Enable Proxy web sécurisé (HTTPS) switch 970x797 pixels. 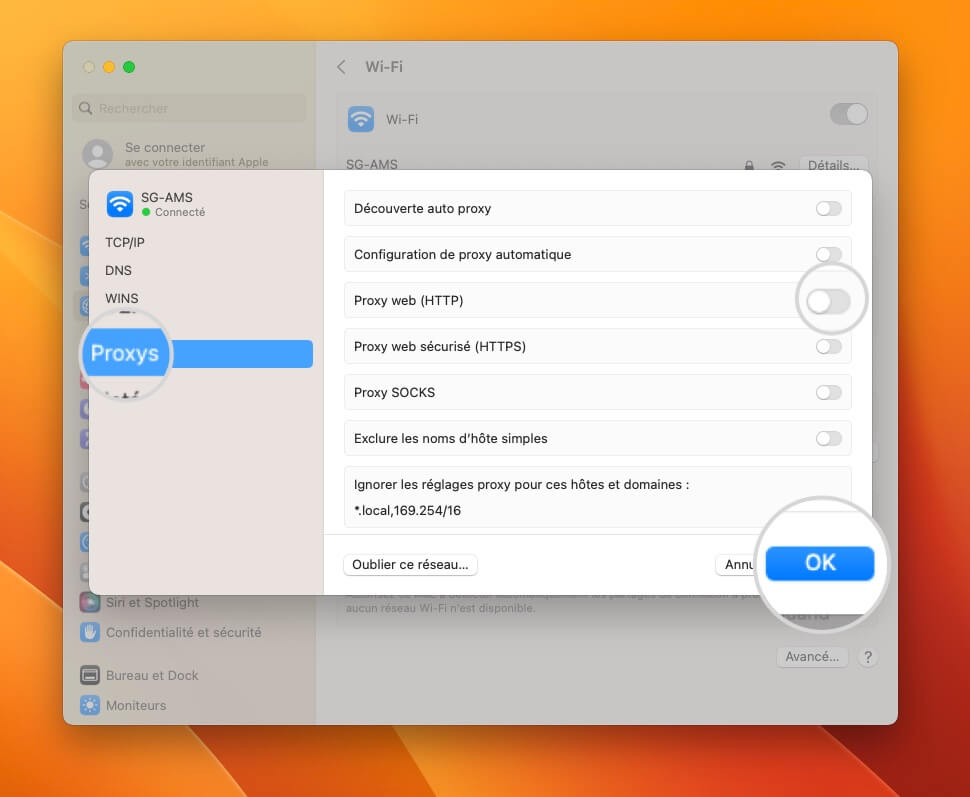pos(828,347)
